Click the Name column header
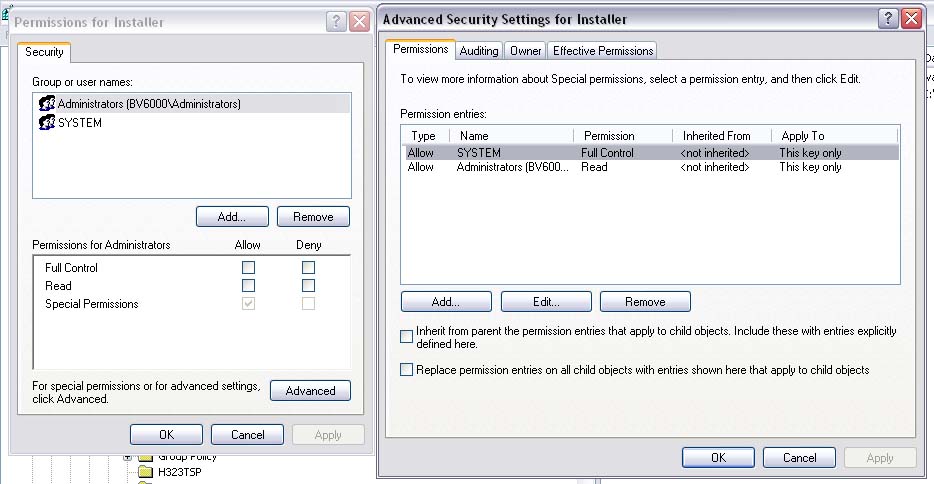This screenshot has width=934, height=484. [512, 136]
